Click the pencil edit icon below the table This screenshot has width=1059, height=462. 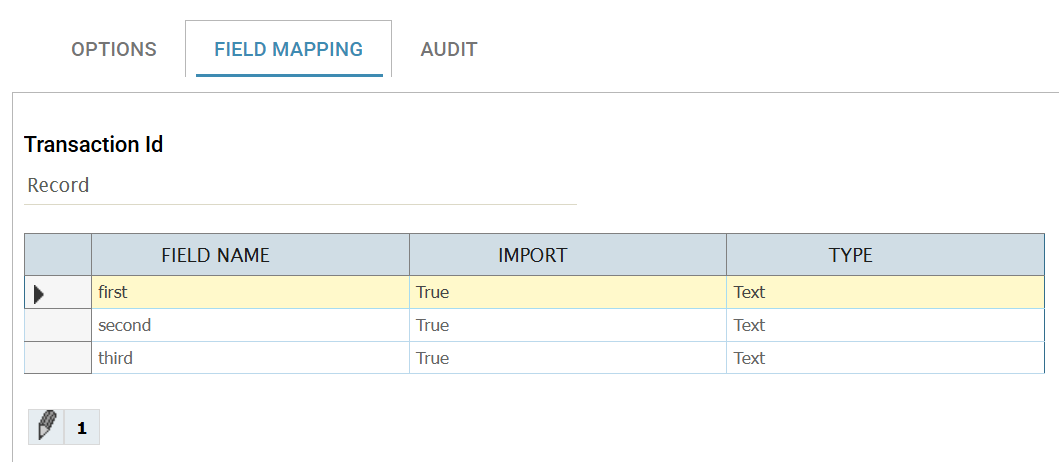(x=46, y=427)
